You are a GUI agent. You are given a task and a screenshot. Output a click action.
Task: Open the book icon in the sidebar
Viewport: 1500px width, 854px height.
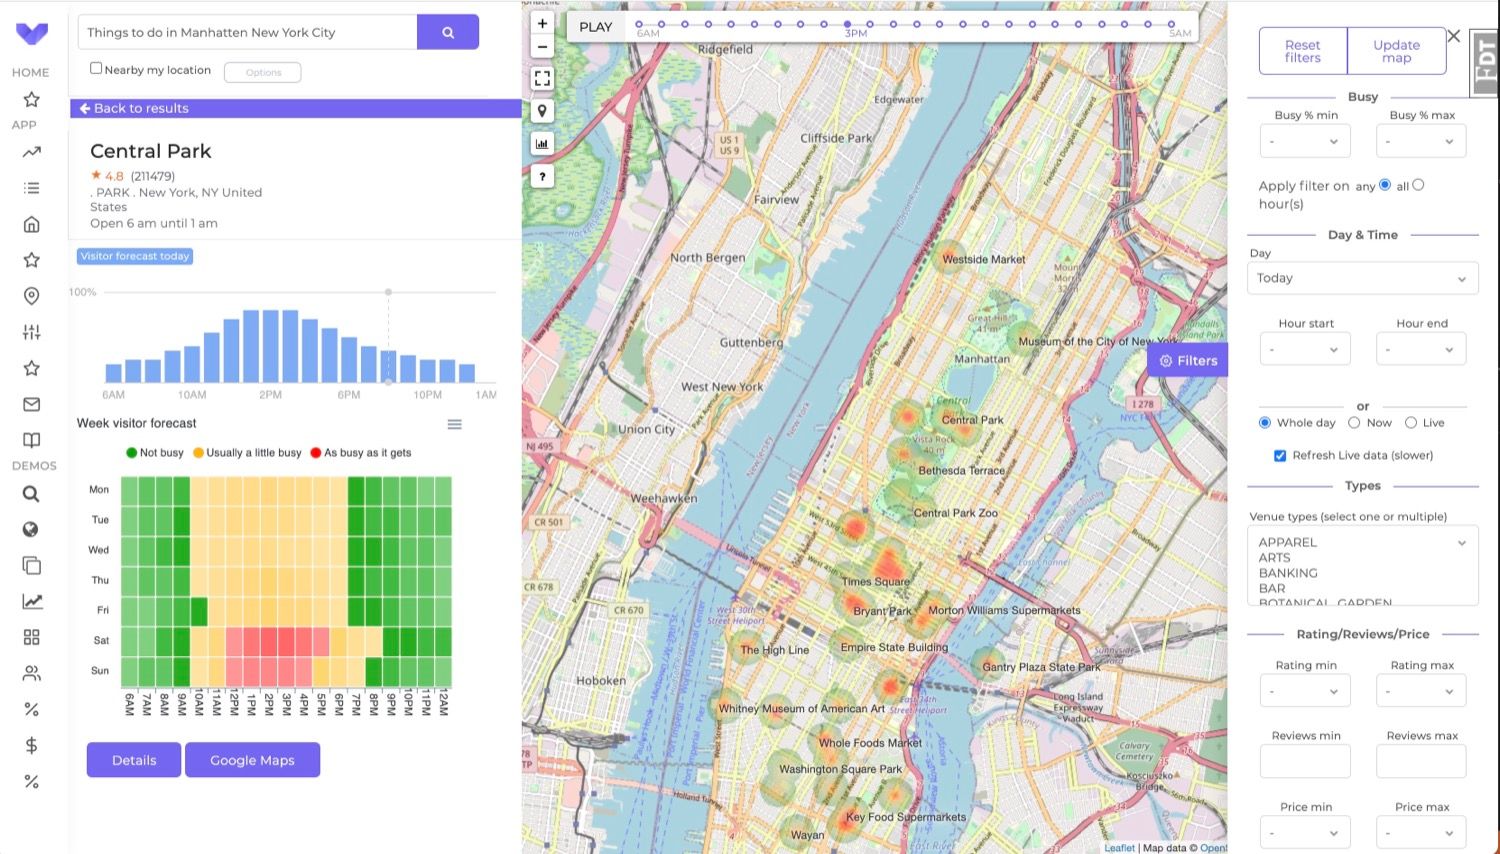pos(32,440)
